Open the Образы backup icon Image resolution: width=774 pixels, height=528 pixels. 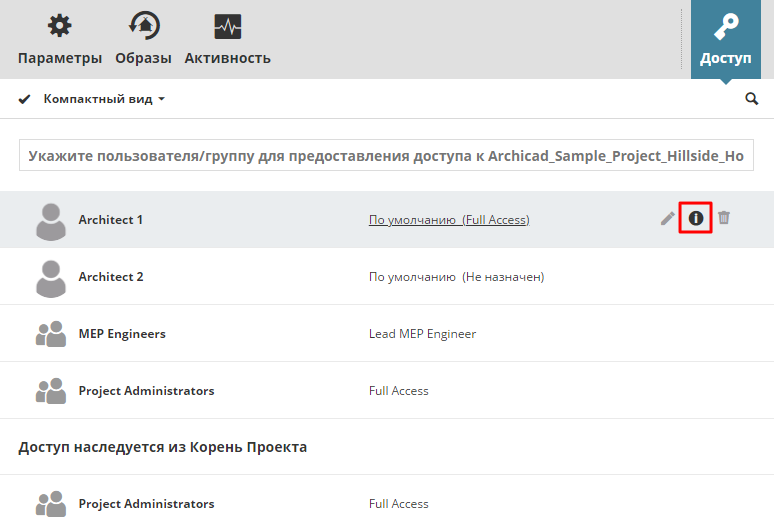click(143, 27)
